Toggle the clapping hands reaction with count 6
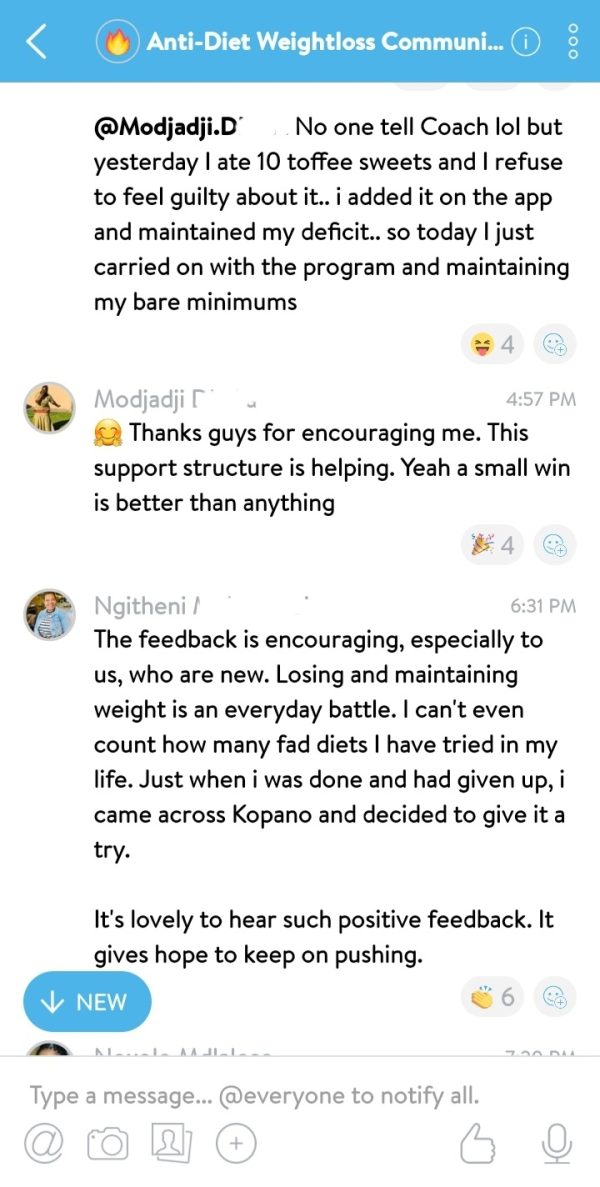This screenshot has width=600, height=1187. click(492, 997)
